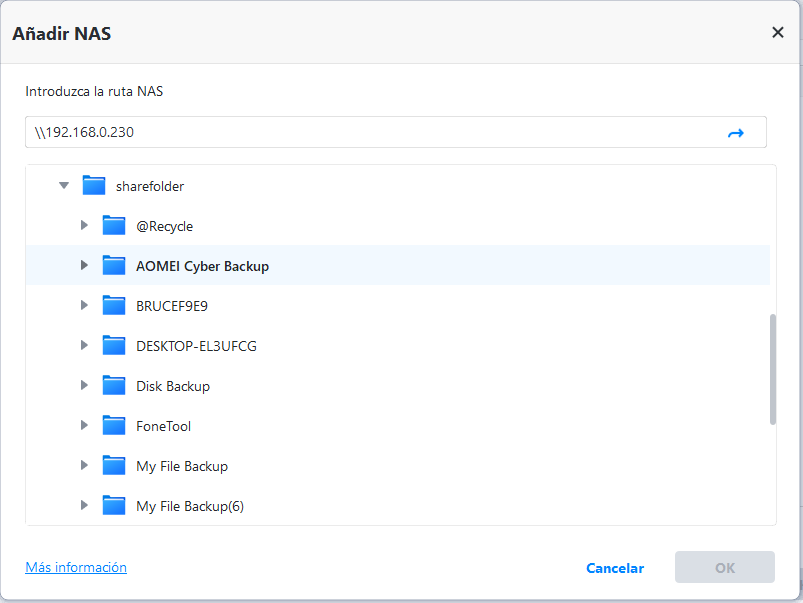Expand the My File Backup(6) arrow
The image size is (803, 603).
85,505
